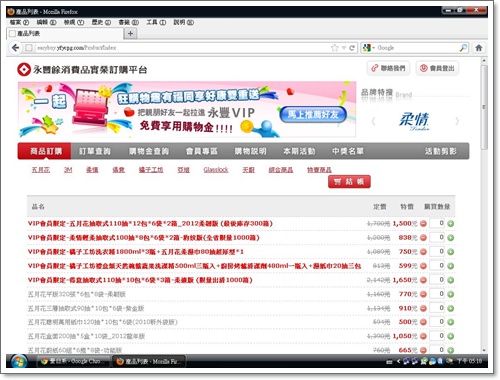500x380 pixels.
Task: Open the 中獎名單 tab
Action: 348,151
